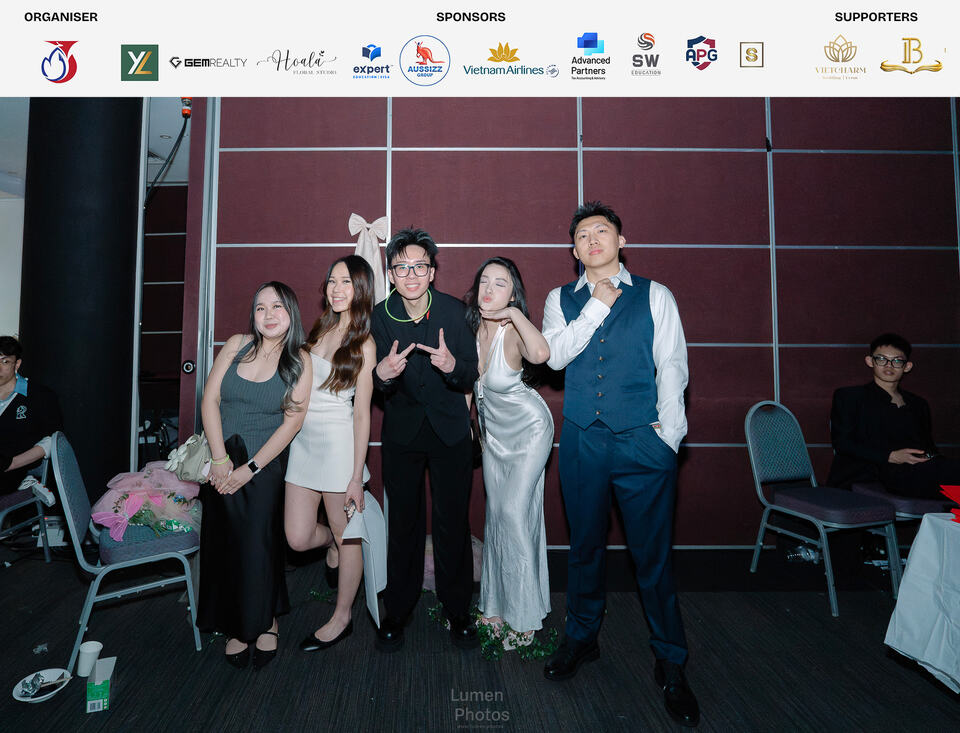Click the Aussizz Group kangaroo logo
Image resolution: width=960 pixels, height=733 pixels.
pos(425,60)
